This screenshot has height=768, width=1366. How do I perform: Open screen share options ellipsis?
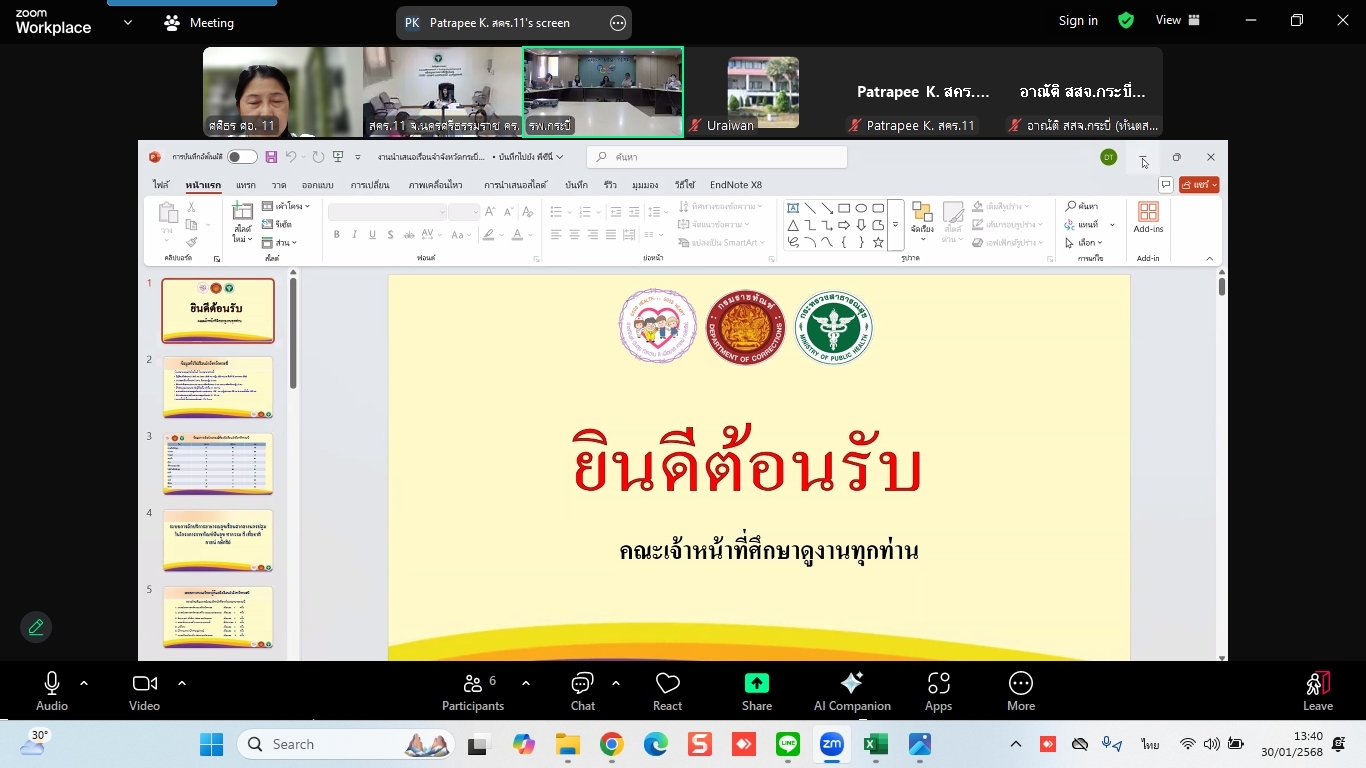coord(618,22)
